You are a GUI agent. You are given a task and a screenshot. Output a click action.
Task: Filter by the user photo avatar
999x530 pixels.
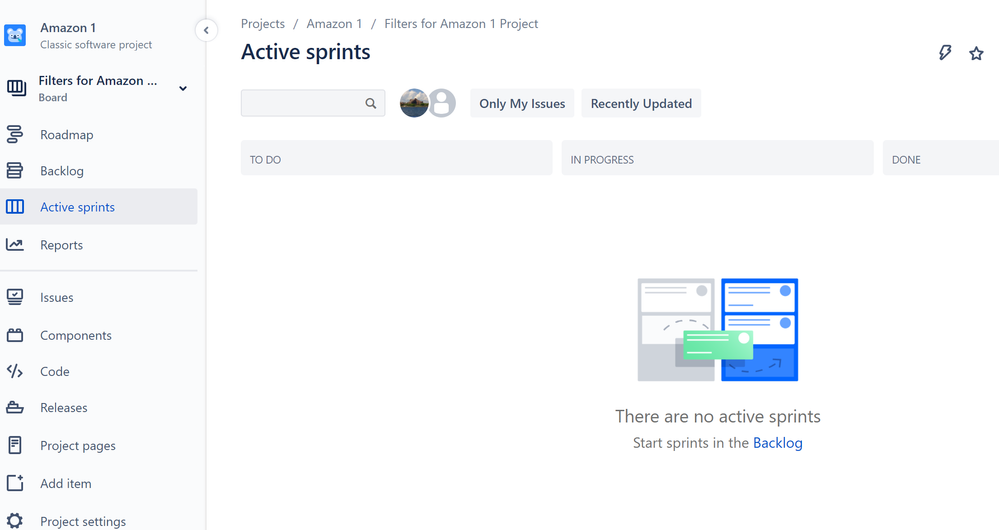point(414,103)
